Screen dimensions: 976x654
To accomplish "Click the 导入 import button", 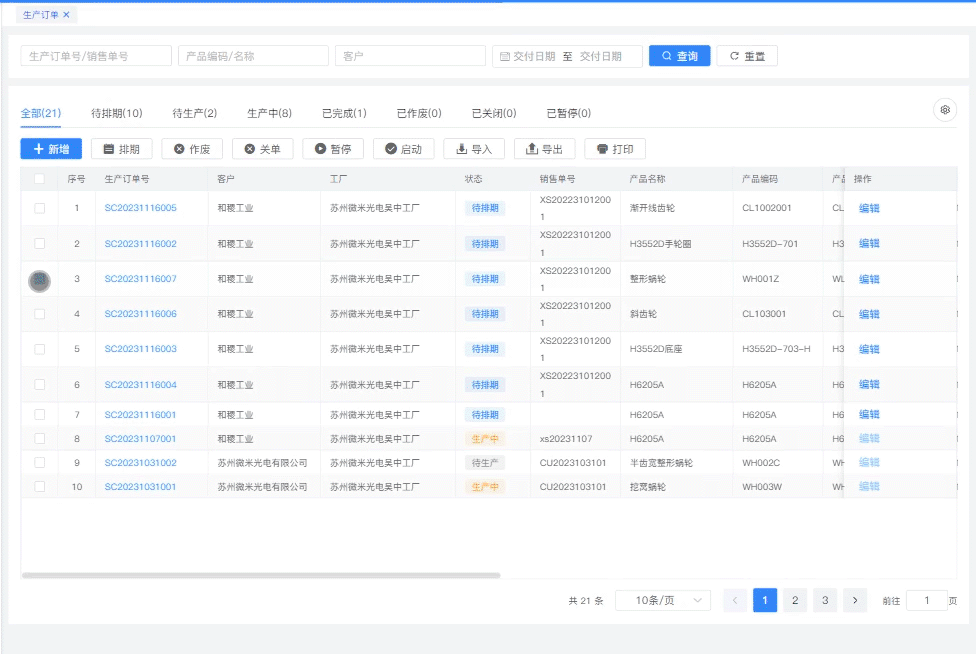I will coord(474,149).
